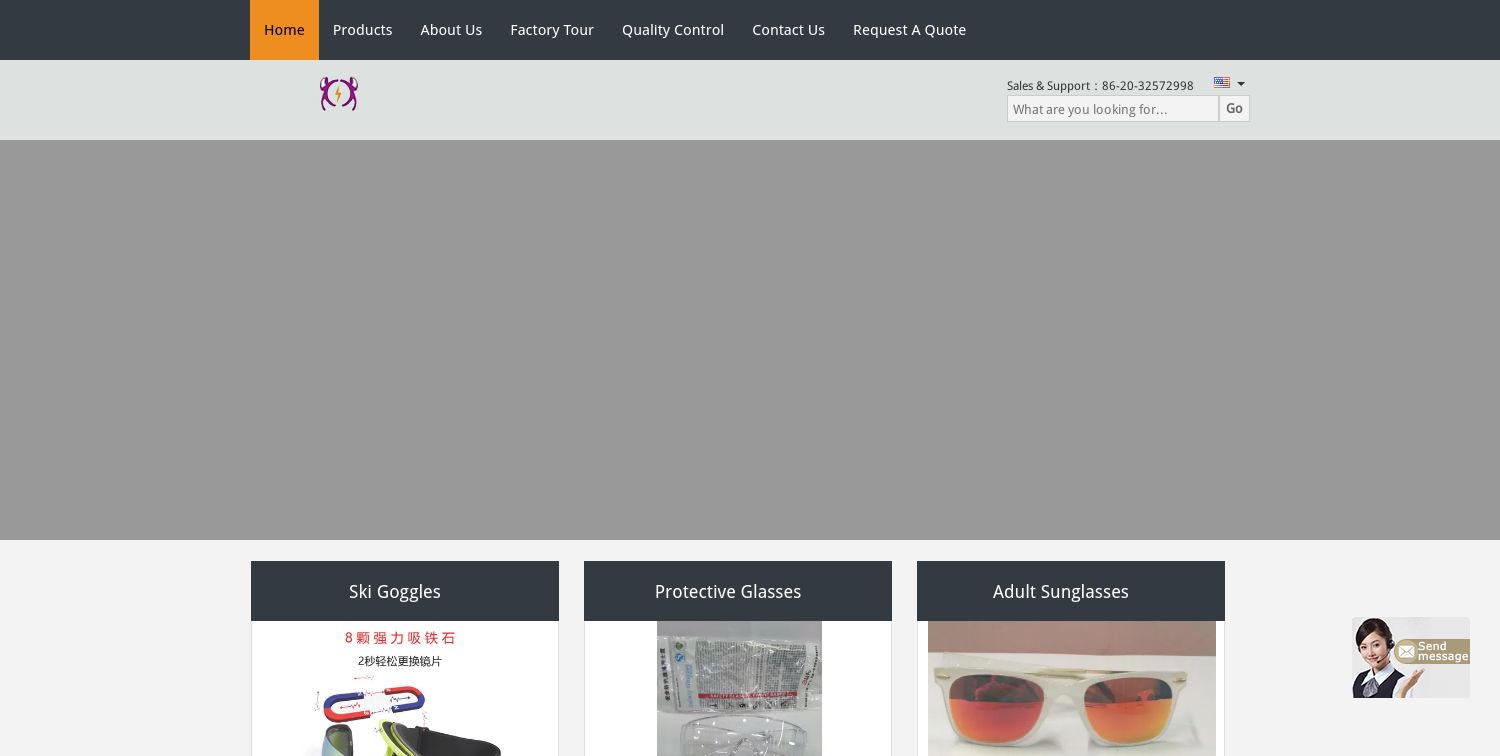This screenshot has height=756, width=1500.
Task: Open the live chat support widget
Action: (x=1411, y=657)
